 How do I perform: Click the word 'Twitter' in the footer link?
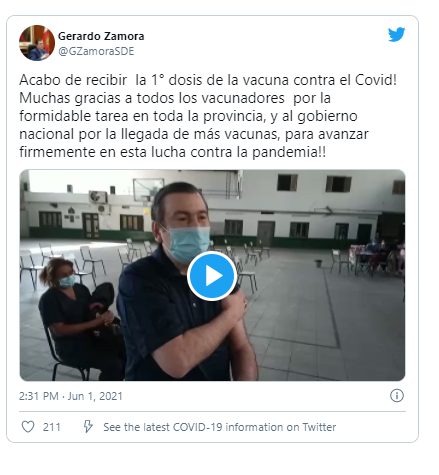[319, 427]
